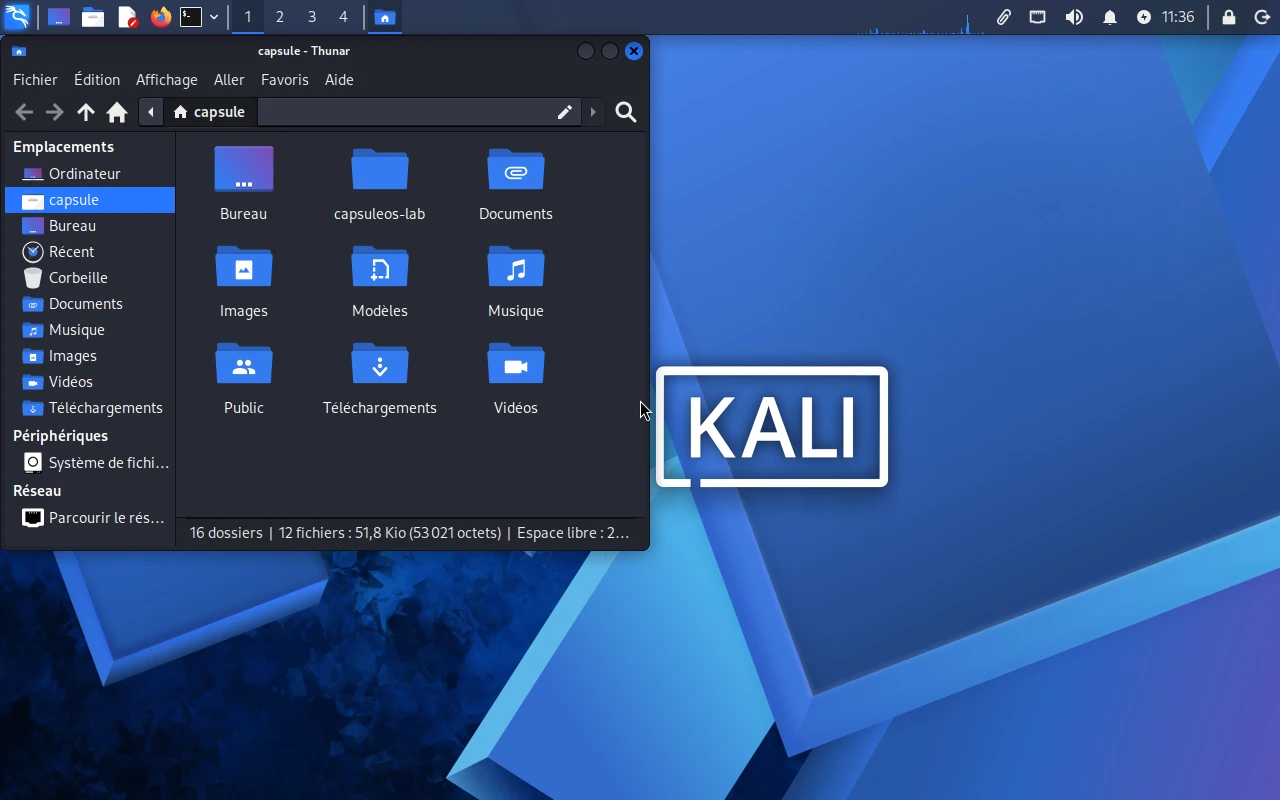Launch the terminal emulator from the panel
Screen dimensions: 1280x800
tap(191, 17)
